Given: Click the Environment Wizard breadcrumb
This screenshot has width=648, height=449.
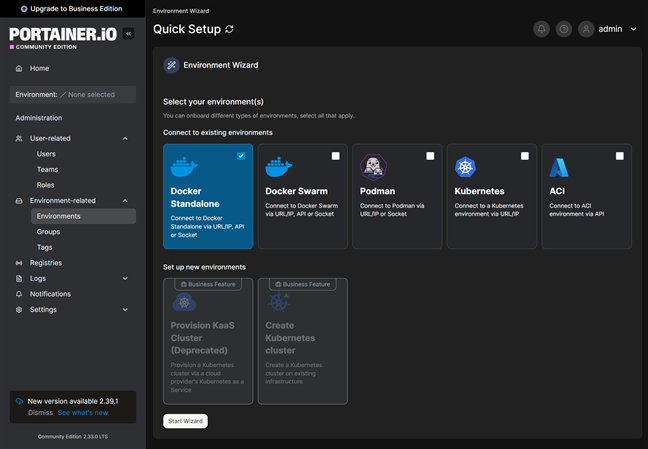Looking at the screenshot, I should pos(181,11).
